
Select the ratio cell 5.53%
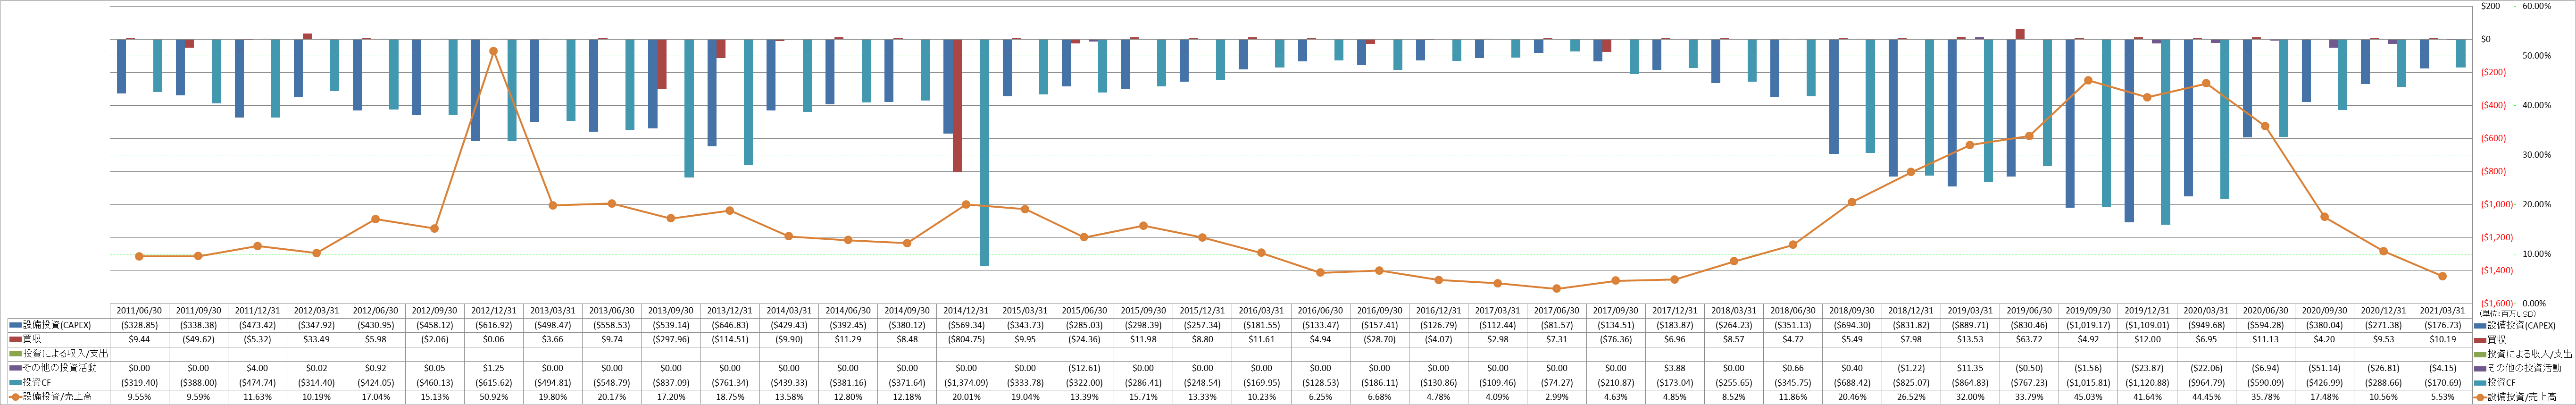[2442, 397]
